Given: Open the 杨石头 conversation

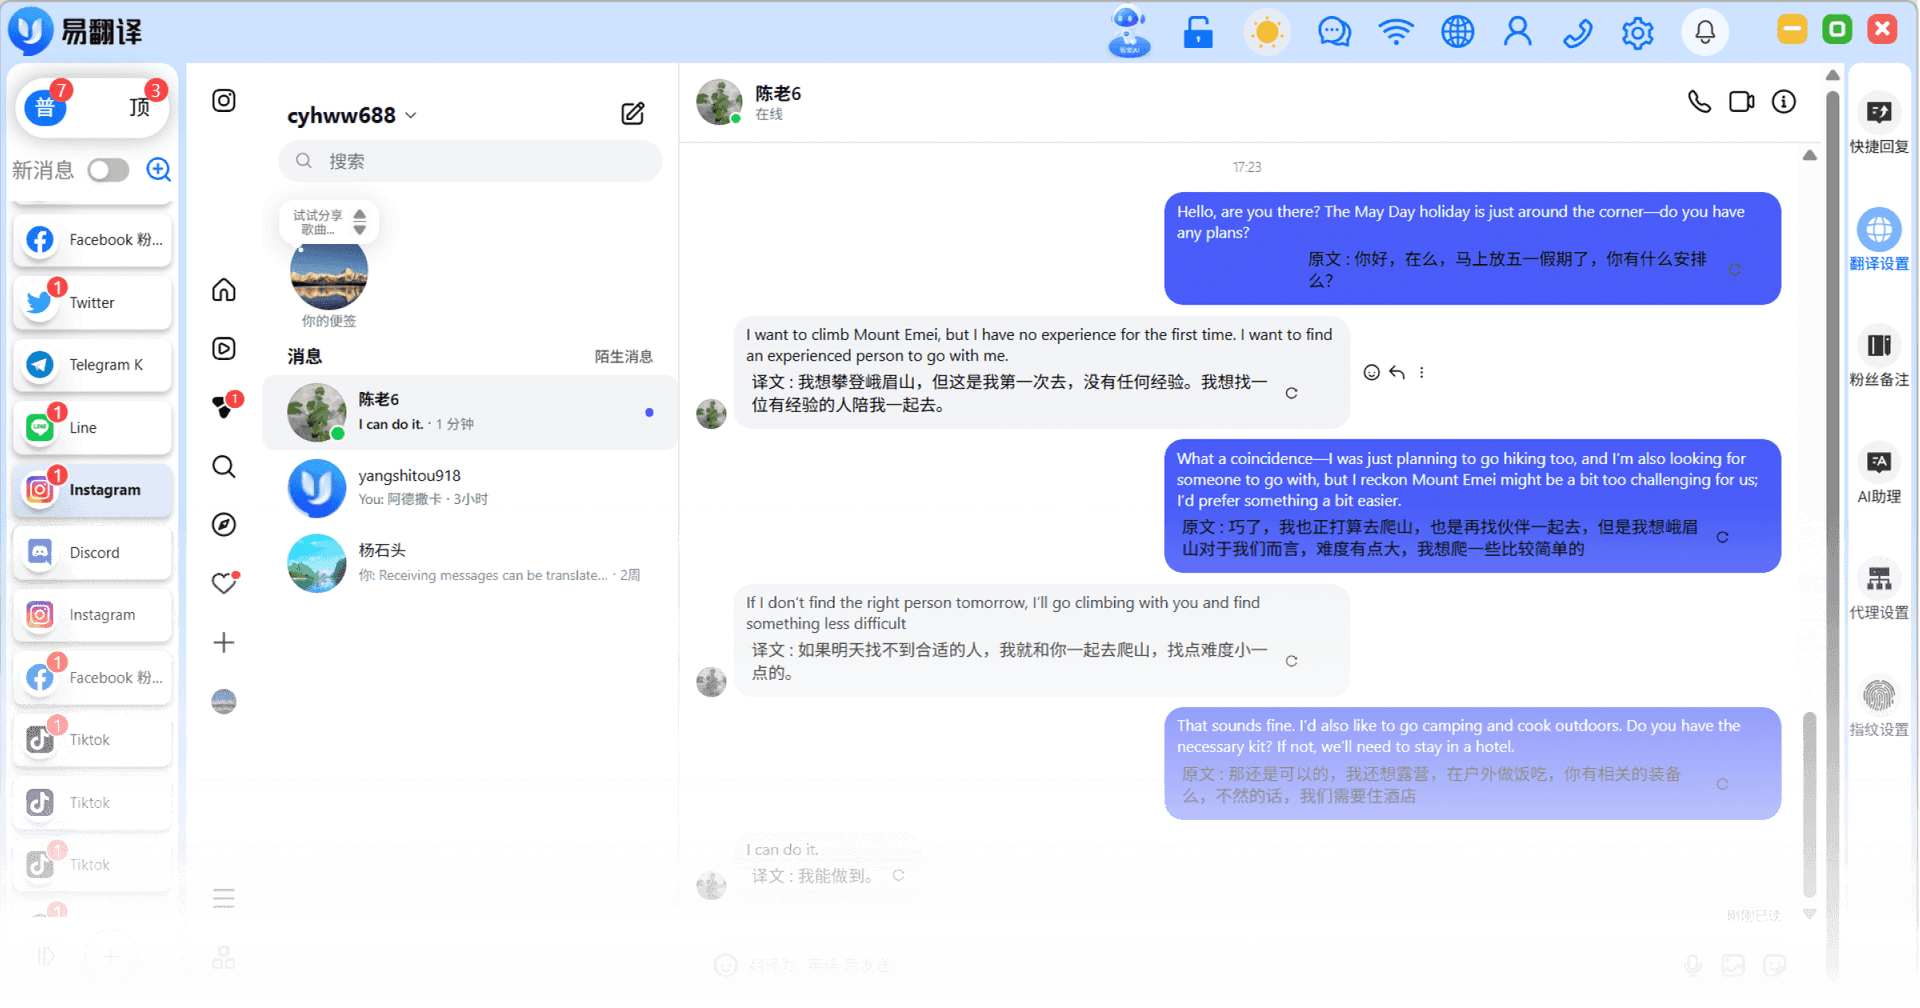Looking at the screenshot, I should (470, 563).
